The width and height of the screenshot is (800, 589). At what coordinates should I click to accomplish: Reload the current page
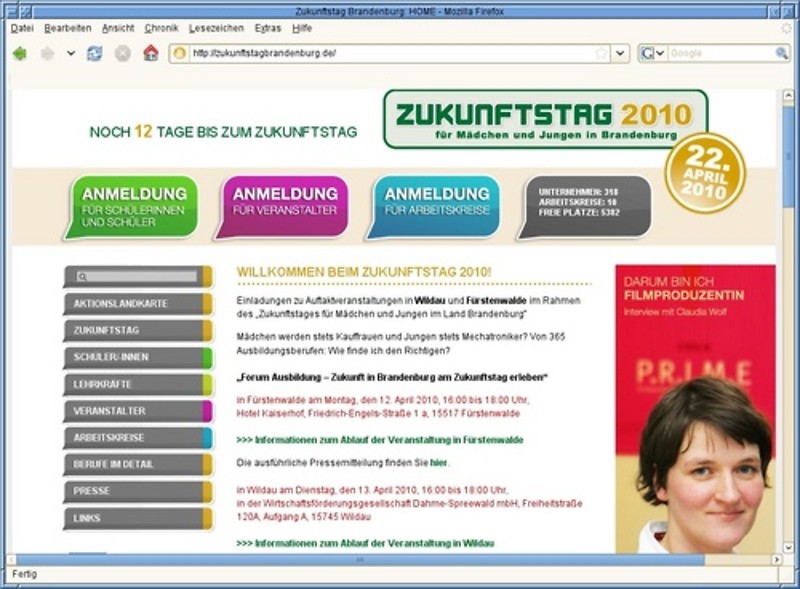tap(94, 54)
